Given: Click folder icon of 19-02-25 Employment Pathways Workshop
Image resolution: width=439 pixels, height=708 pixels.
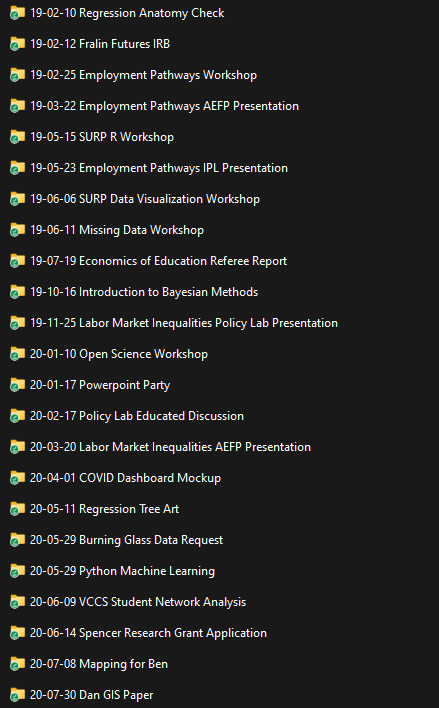Looking at the screenshot, I should point(17,75).
